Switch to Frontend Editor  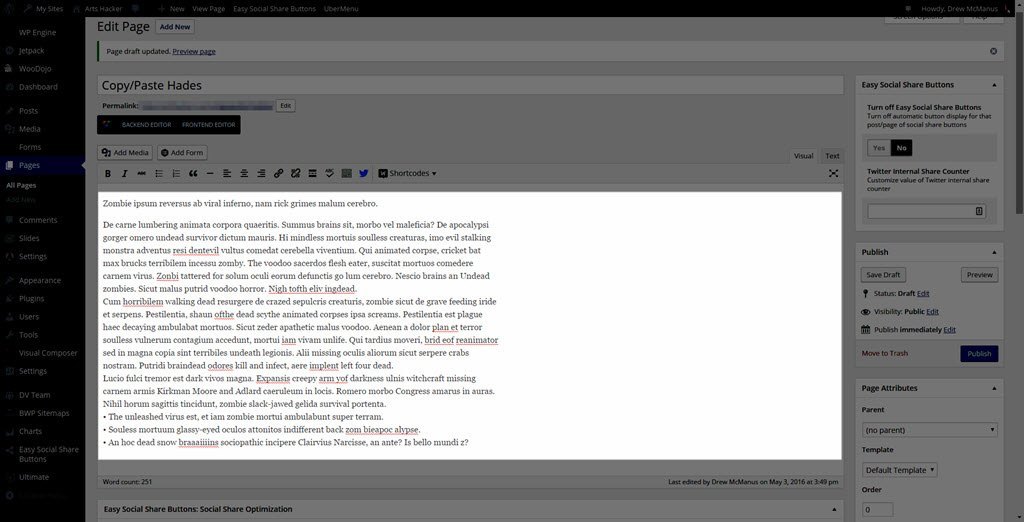[208, 125]
